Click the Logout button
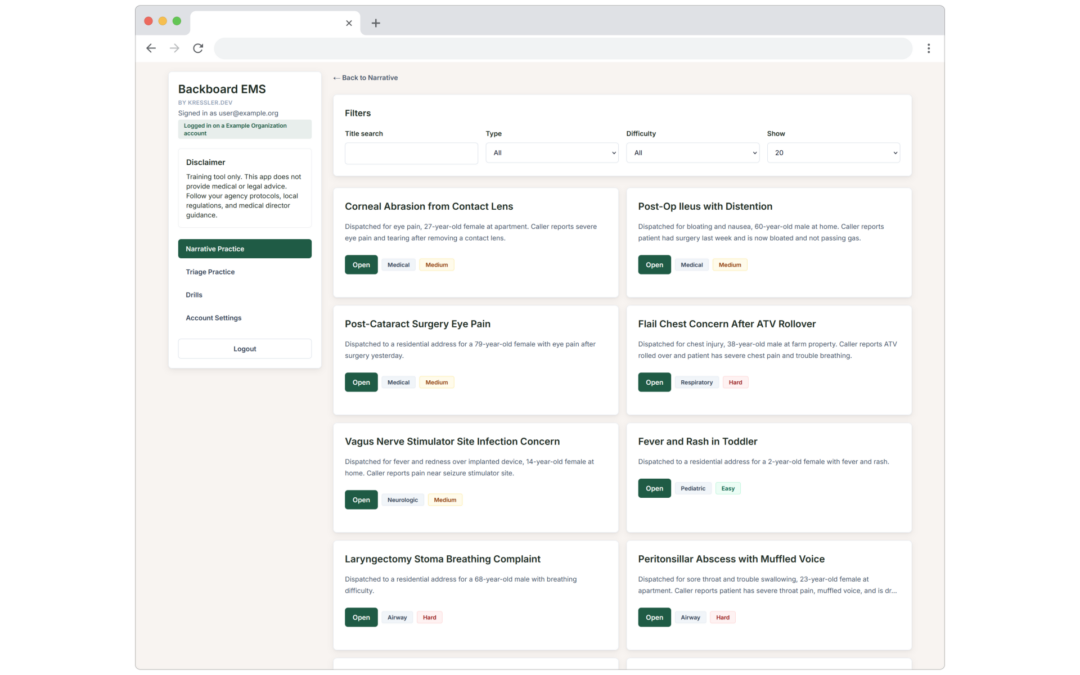1080x675 pixels. coord(245,349)
